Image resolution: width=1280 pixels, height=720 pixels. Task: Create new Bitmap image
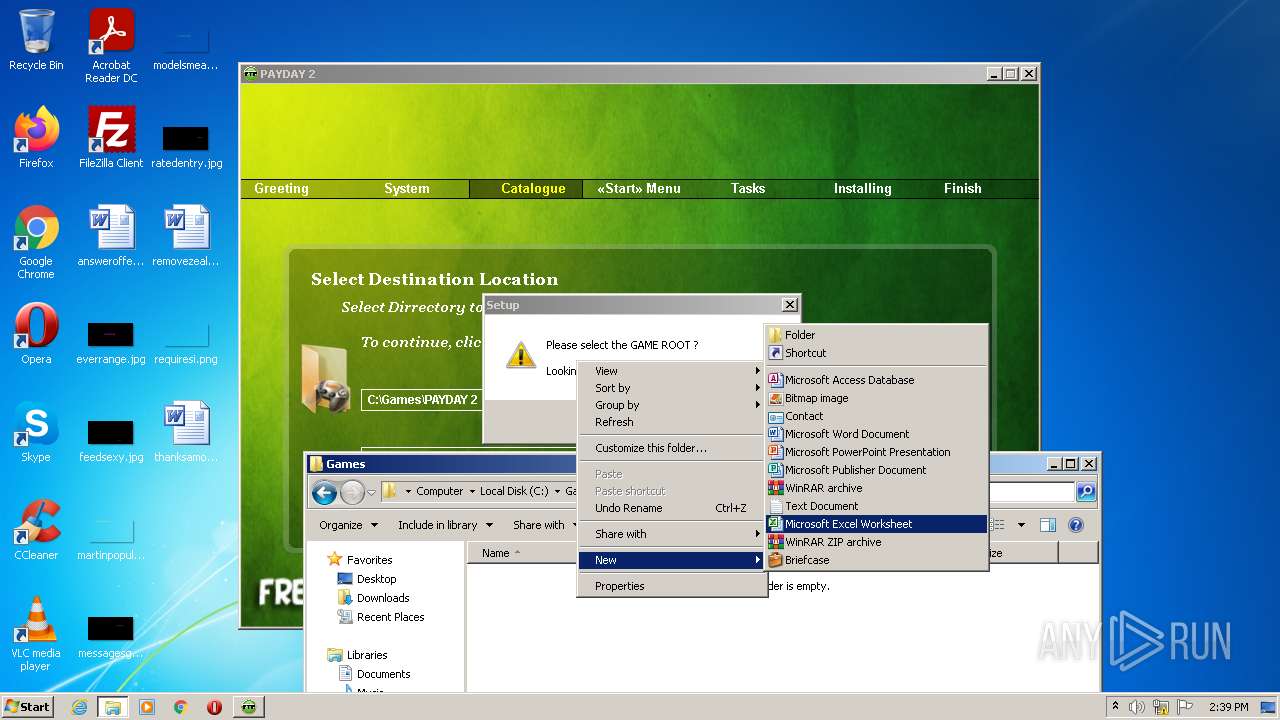coord(877,398)
